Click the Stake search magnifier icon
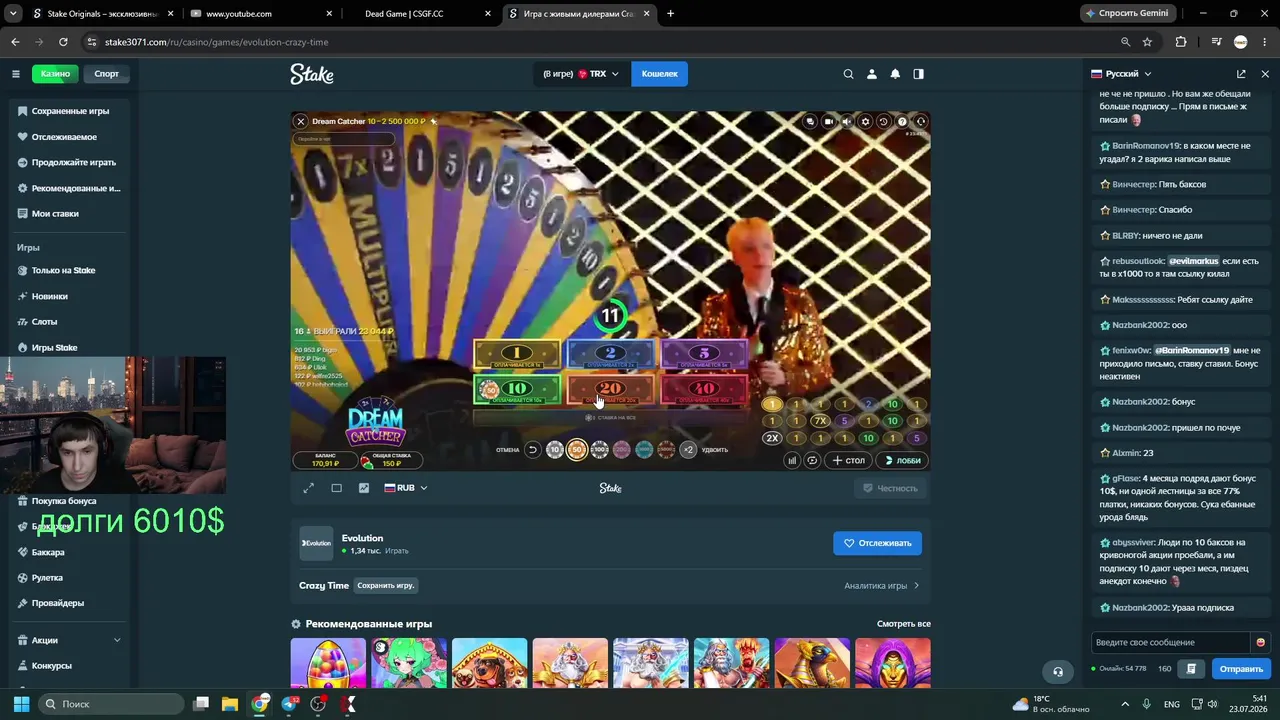The width and height of the screenshot is (1280, 720). click(x=848, y=74)
